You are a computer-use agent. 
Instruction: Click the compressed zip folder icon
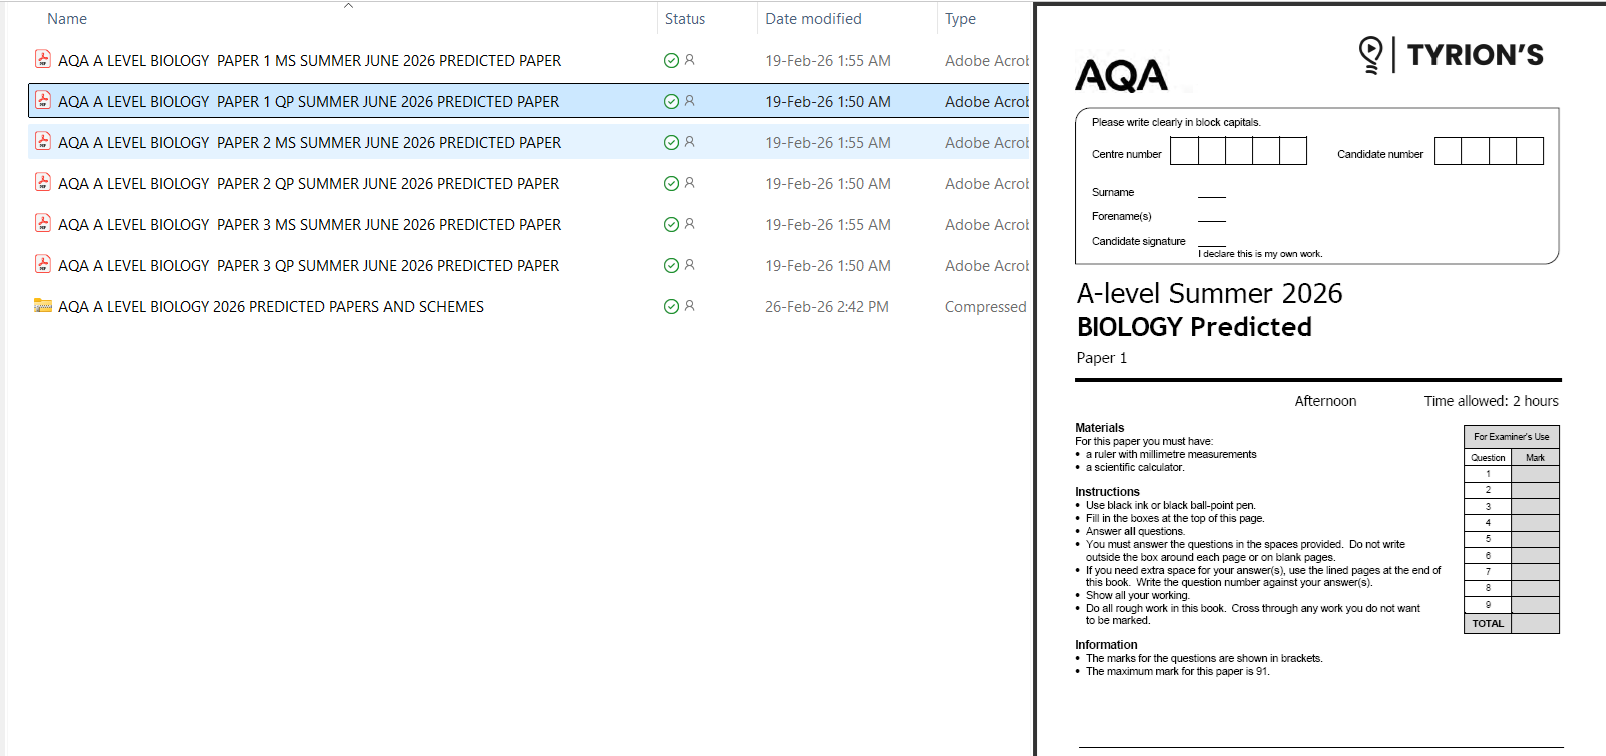click(43, 306)
